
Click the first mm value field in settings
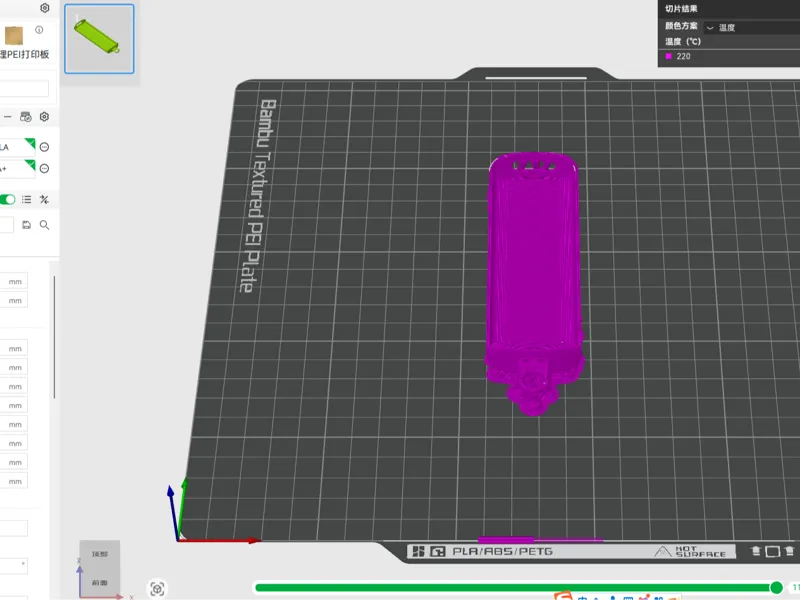14,281
